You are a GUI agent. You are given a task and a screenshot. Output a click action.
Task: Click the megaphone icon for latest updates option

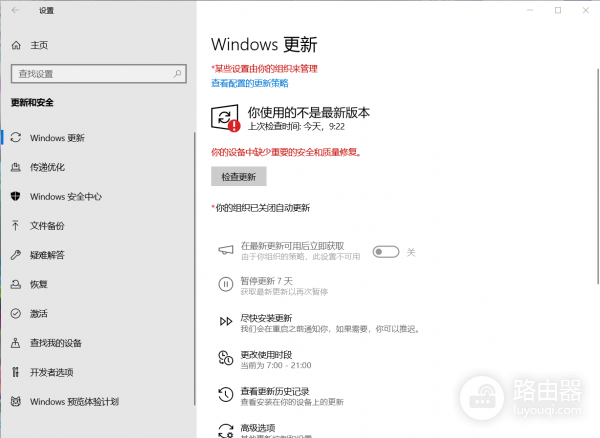point(226,251)
